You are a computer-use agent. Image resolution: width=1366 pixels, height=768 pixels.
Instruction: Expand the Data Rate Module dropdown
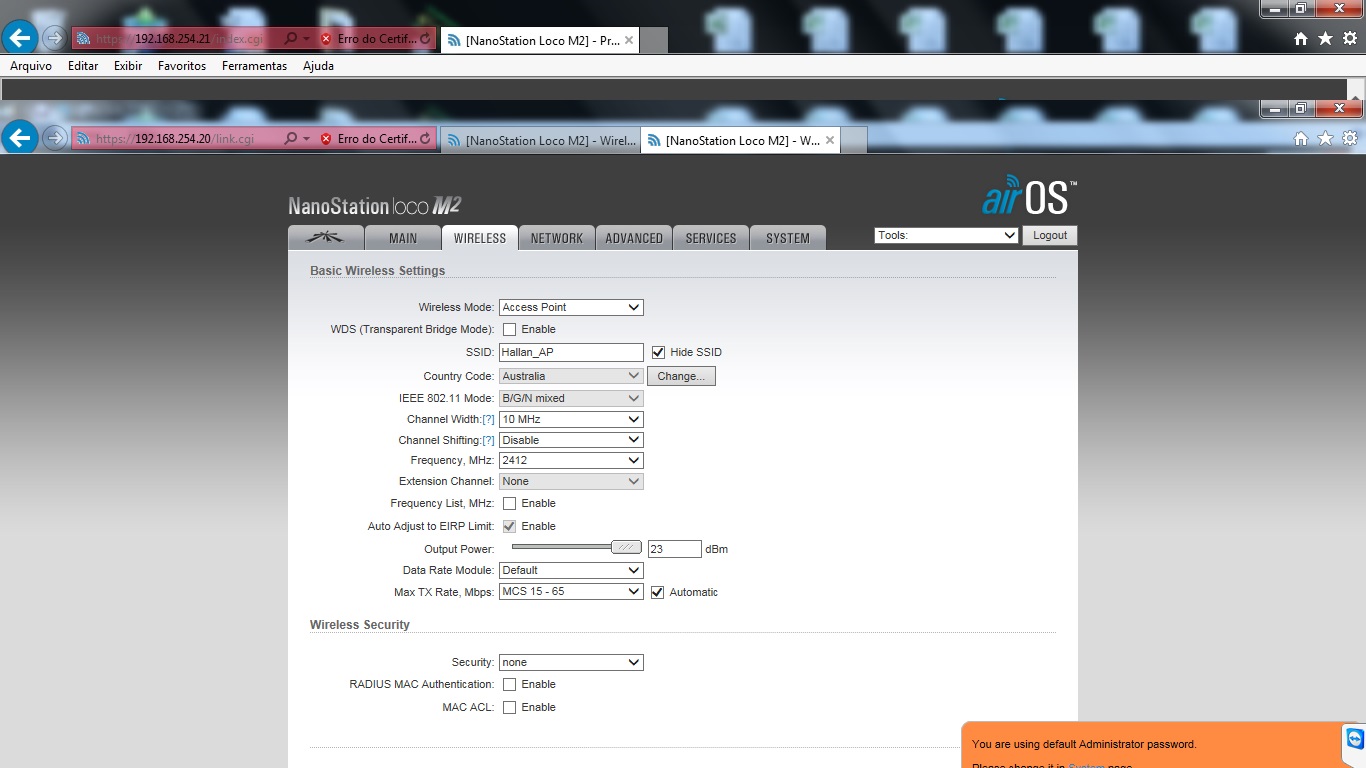pyautogui.click(x=571, y=571)
